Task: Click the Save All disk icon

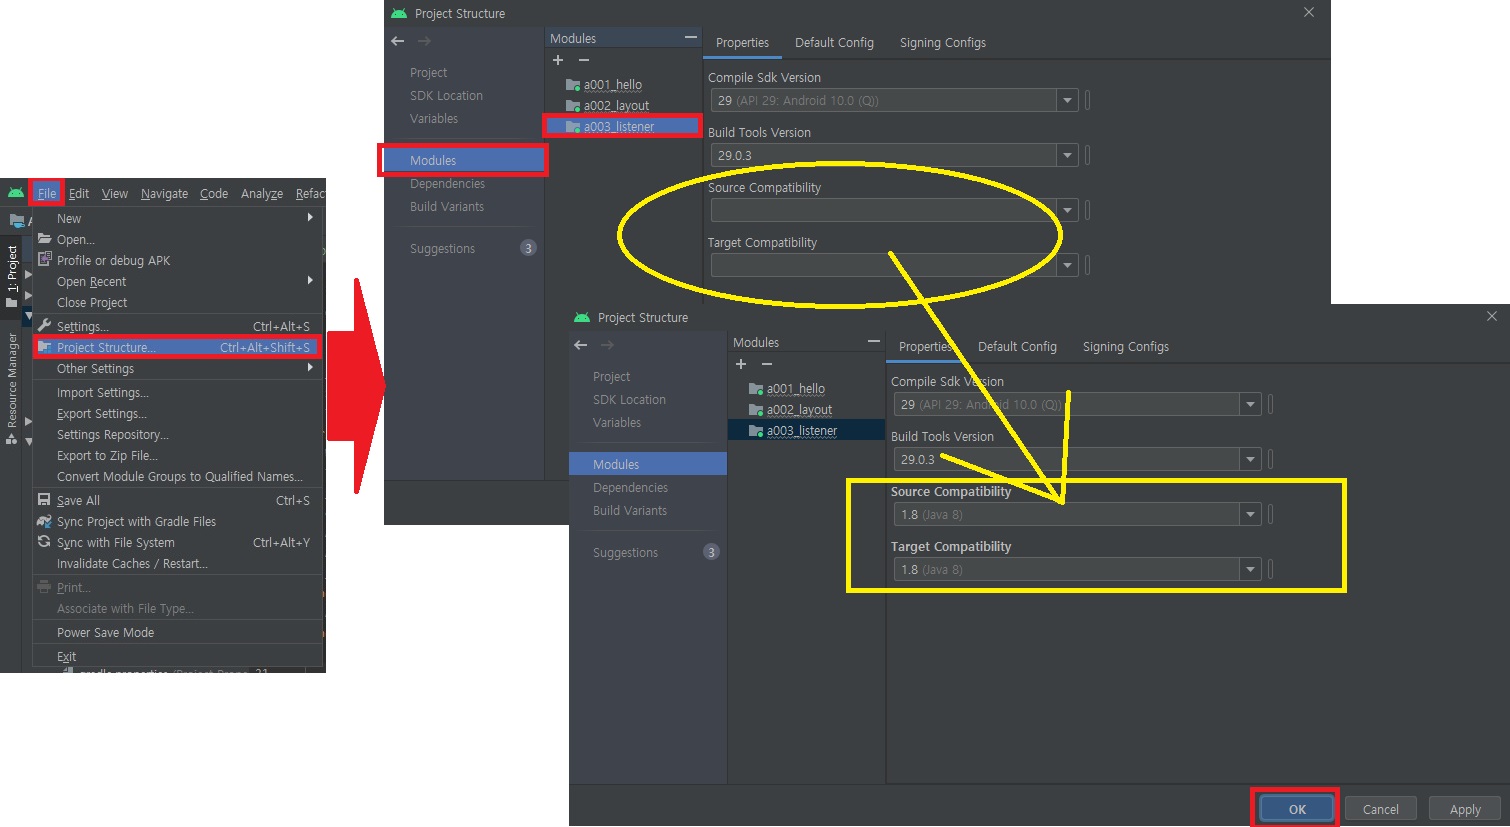Action: 44,499
